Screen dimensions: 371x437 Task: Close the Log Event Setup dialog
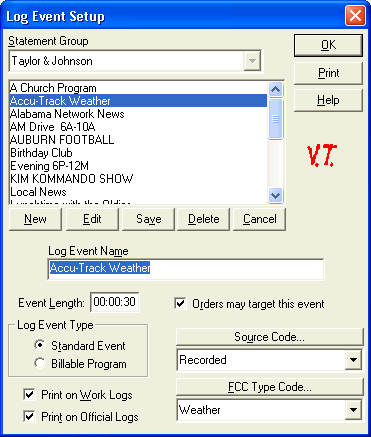click(x=355, y=16)
